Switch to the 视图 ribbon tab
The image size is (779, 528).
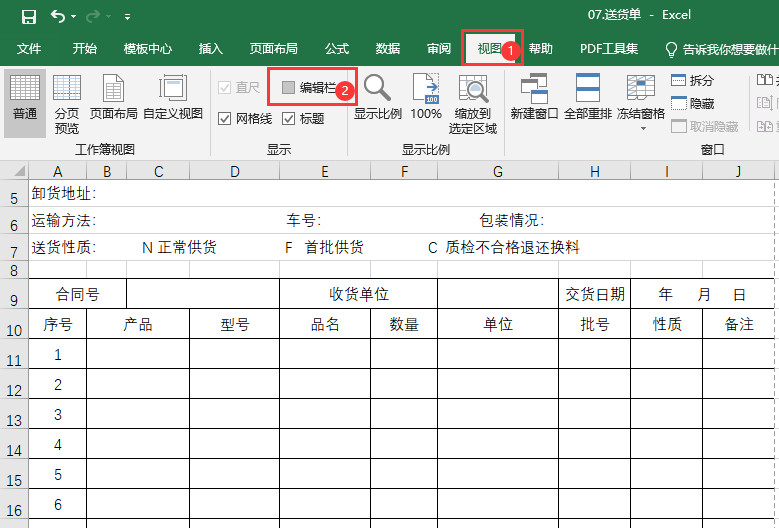489,49
